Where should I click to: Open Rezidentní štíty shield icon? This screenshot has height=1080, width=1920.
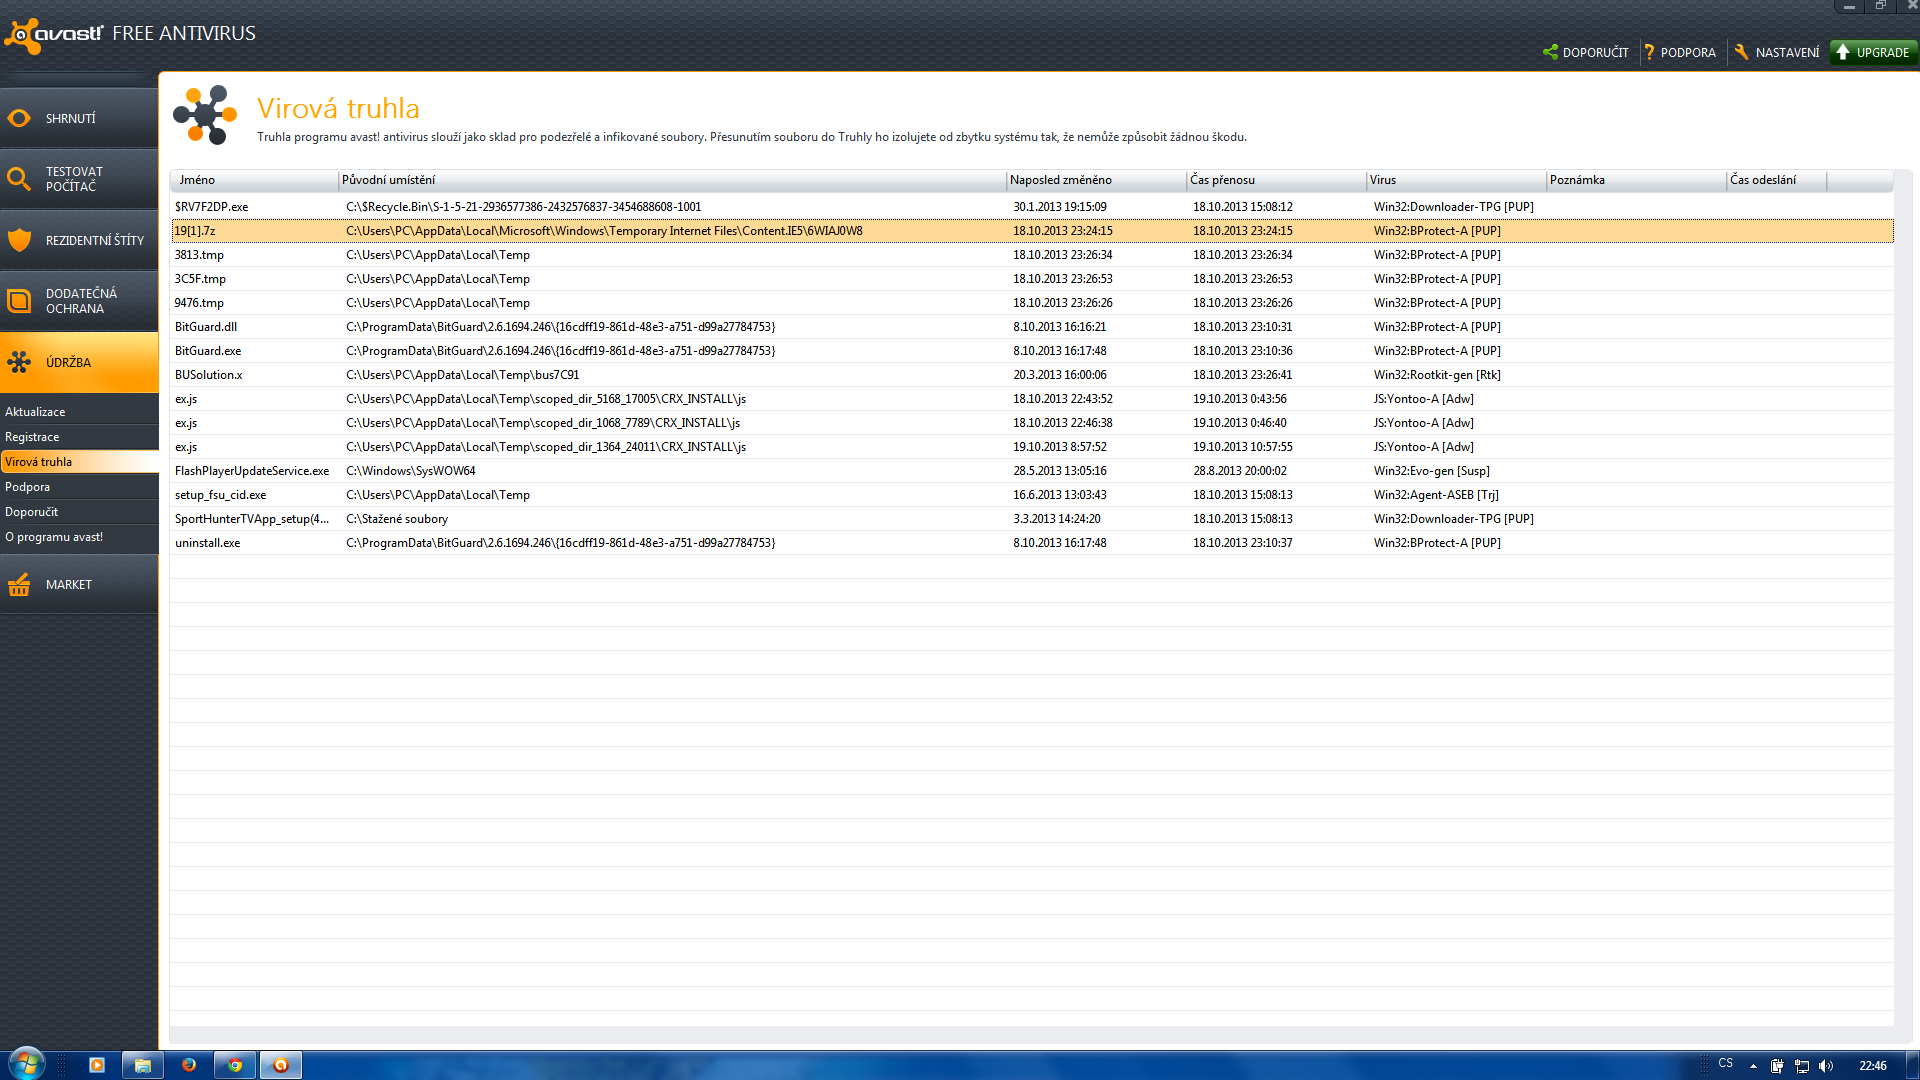click(19, 240)
